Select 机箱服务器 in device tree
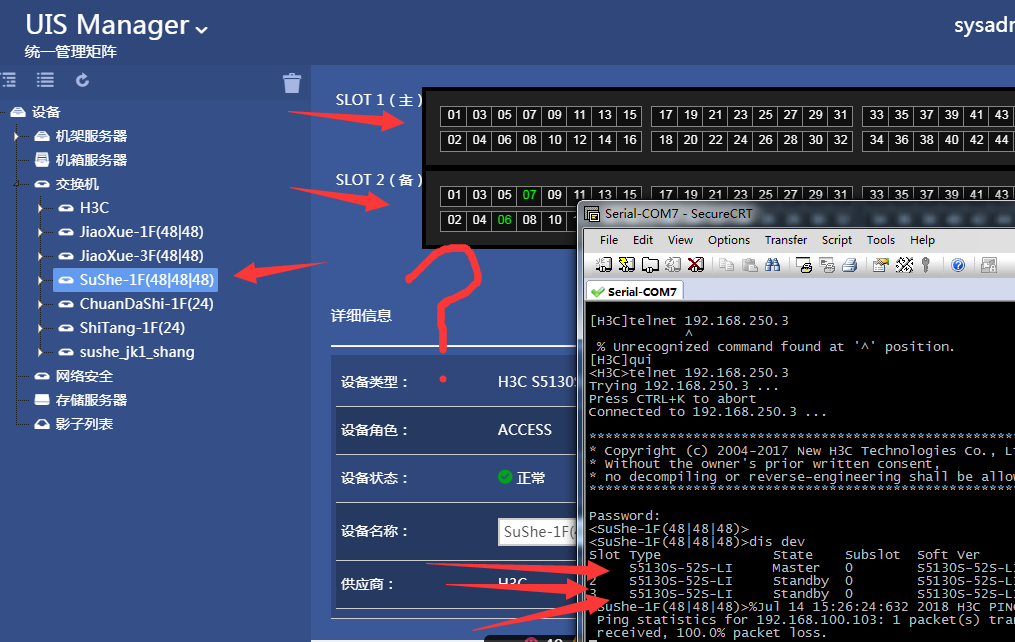 tap(91, 160)
